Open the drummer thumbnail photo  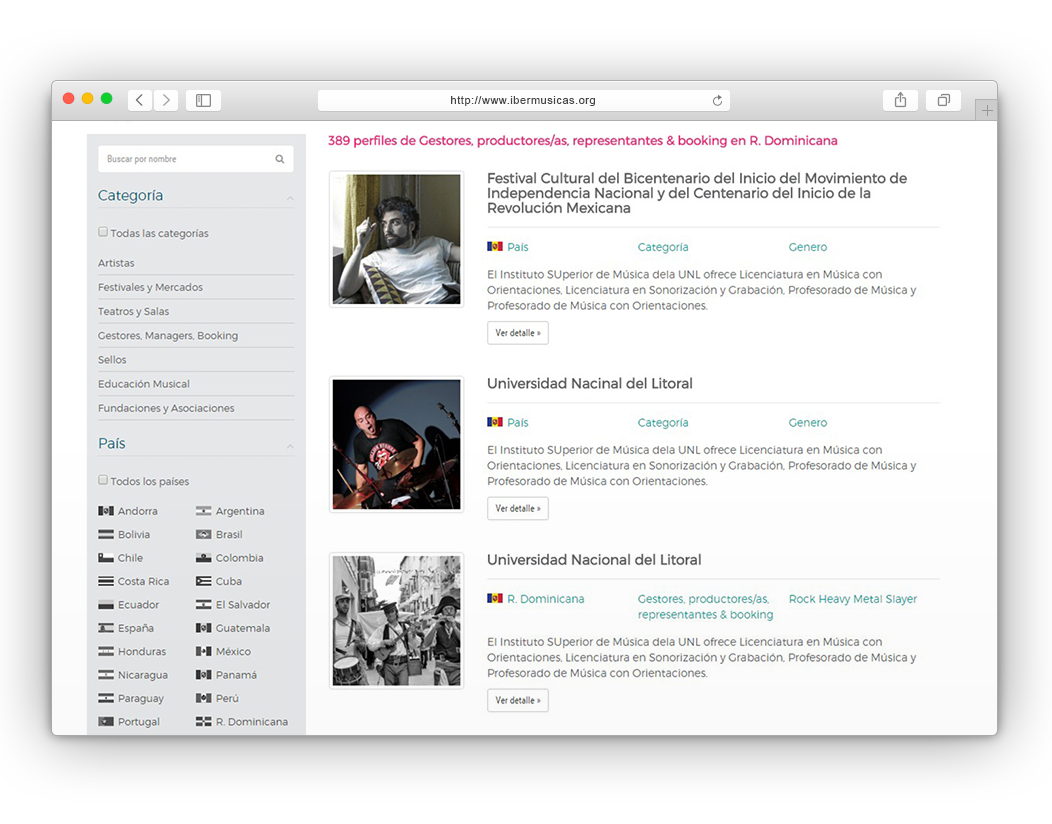coord(397,444)
